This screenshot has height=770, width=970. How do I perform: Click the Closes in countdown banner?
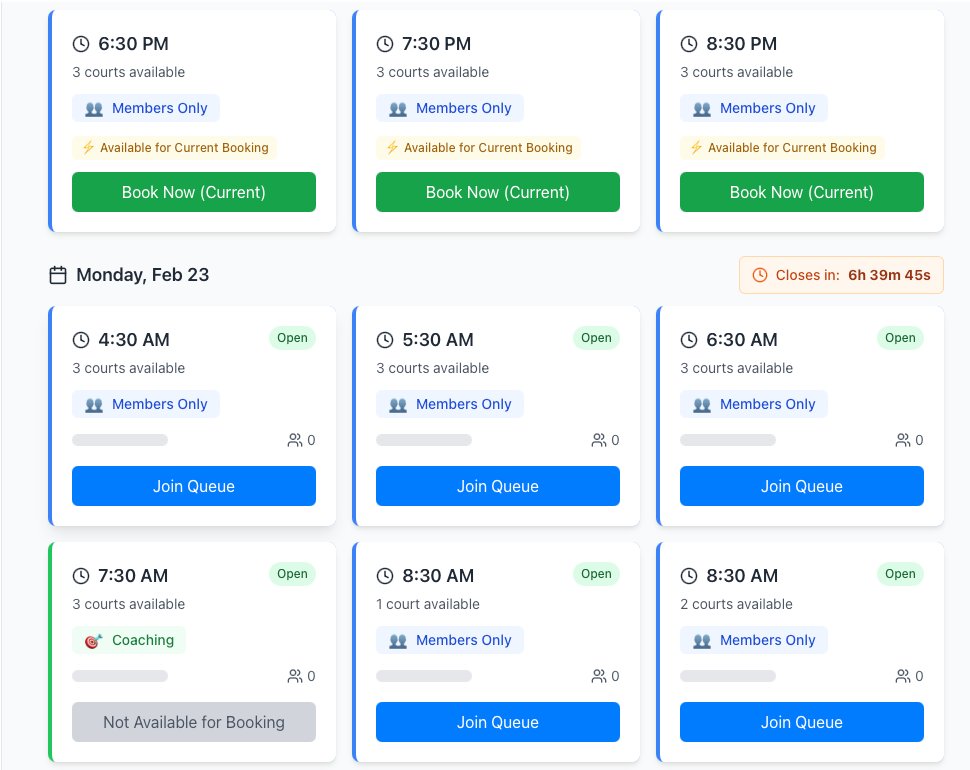(841, 274)
